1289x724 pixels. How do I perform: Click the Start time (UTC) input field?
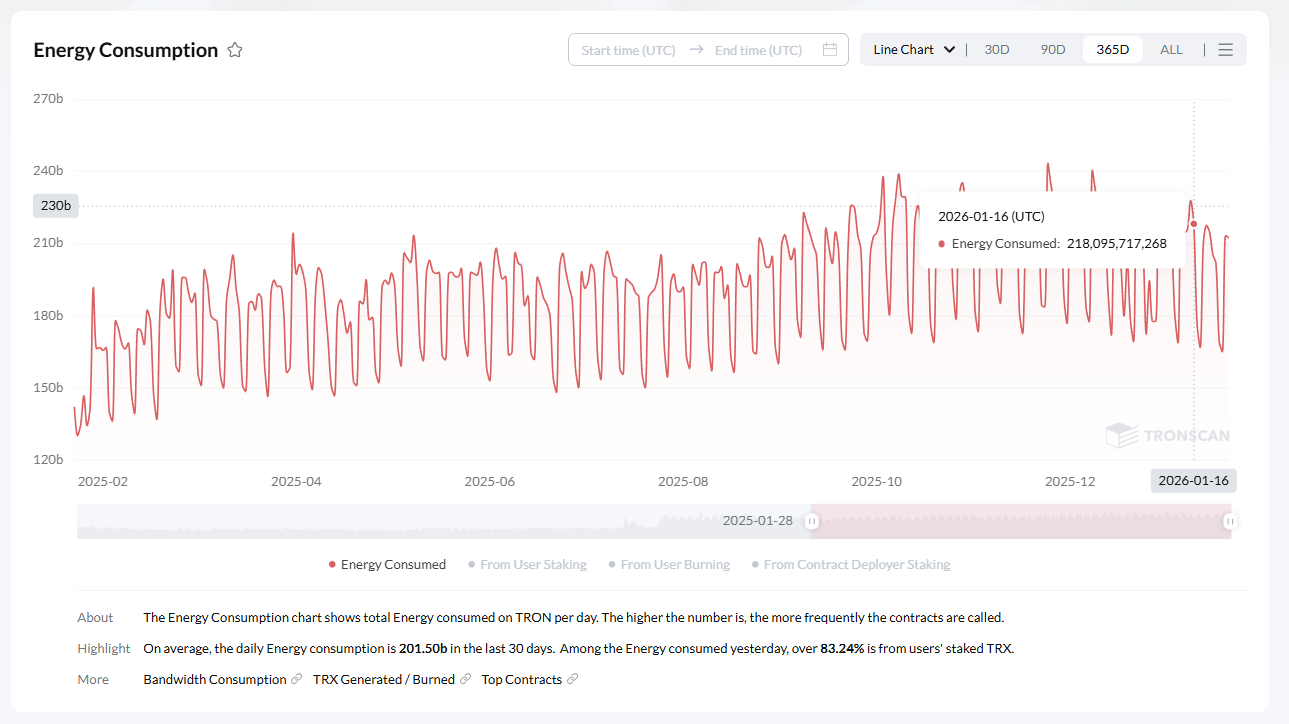pos(628,50)
